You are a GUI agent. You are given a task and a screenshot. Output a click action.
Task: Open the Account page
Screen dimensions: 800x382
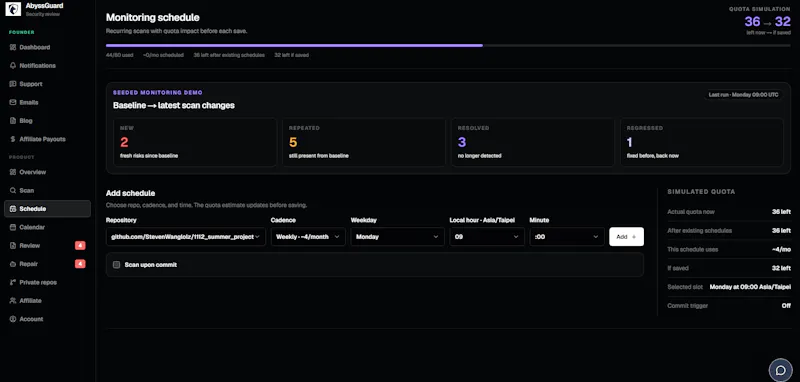47,319
